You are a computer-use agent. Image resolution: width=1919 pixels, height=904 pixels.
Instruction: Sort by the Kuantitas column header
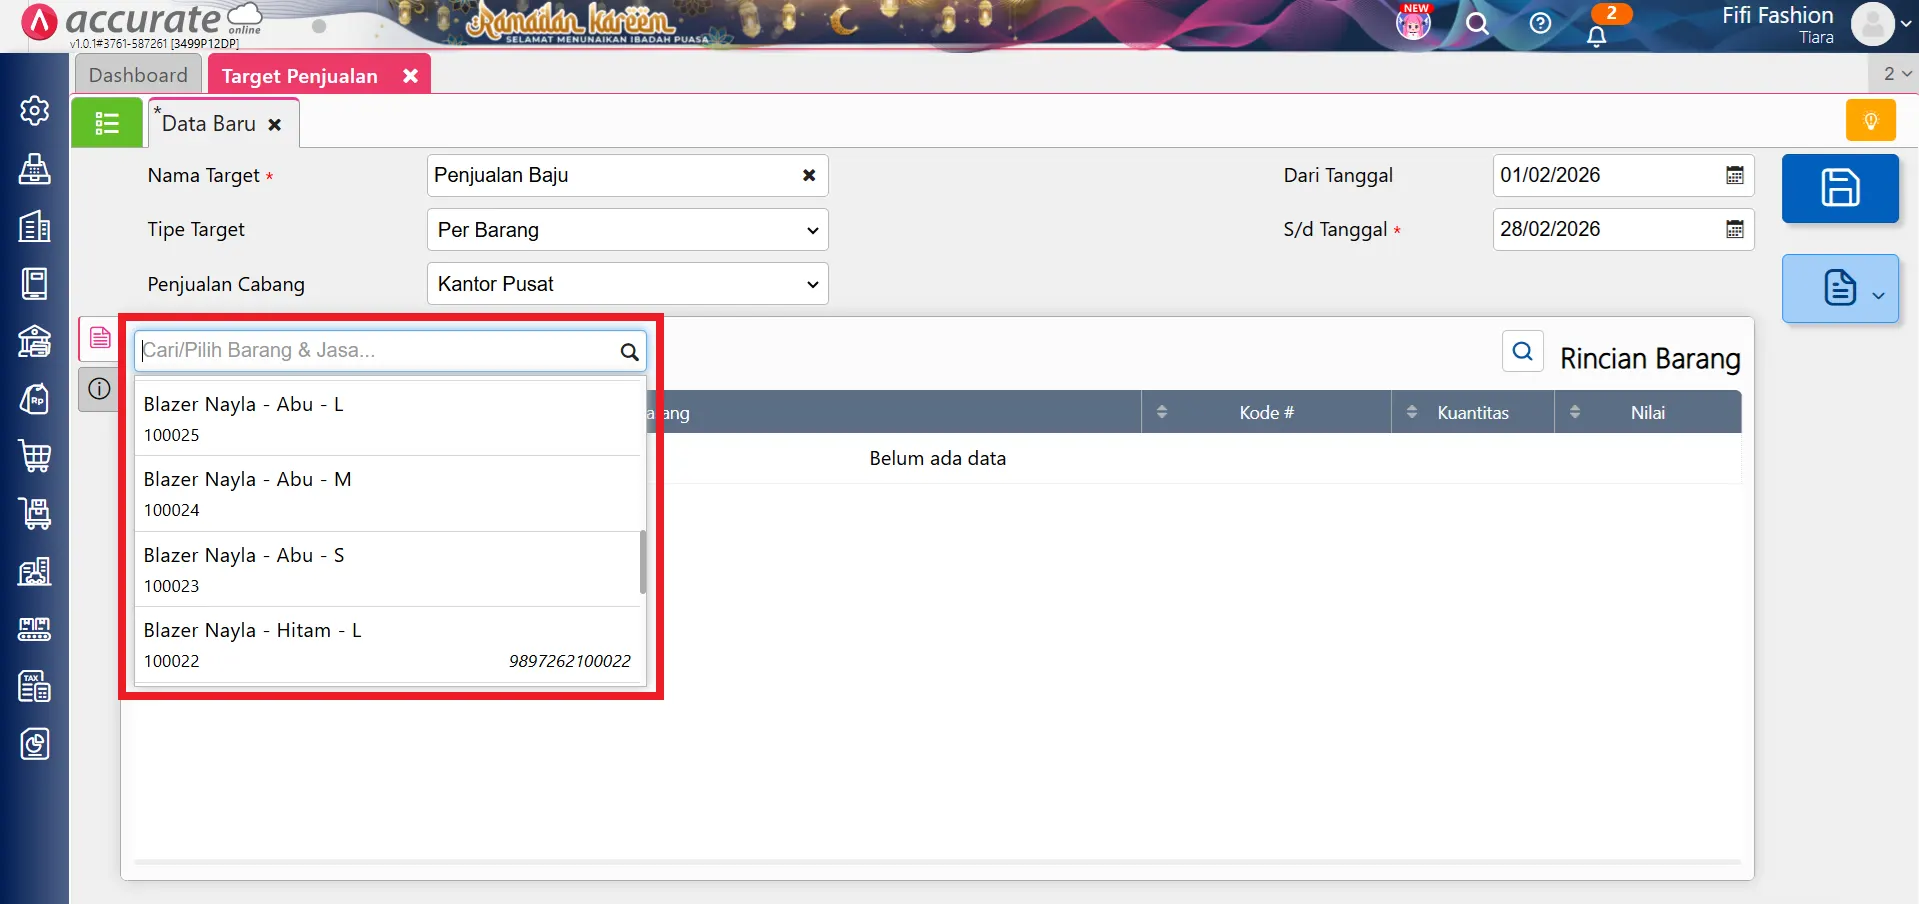[1472, 412]
